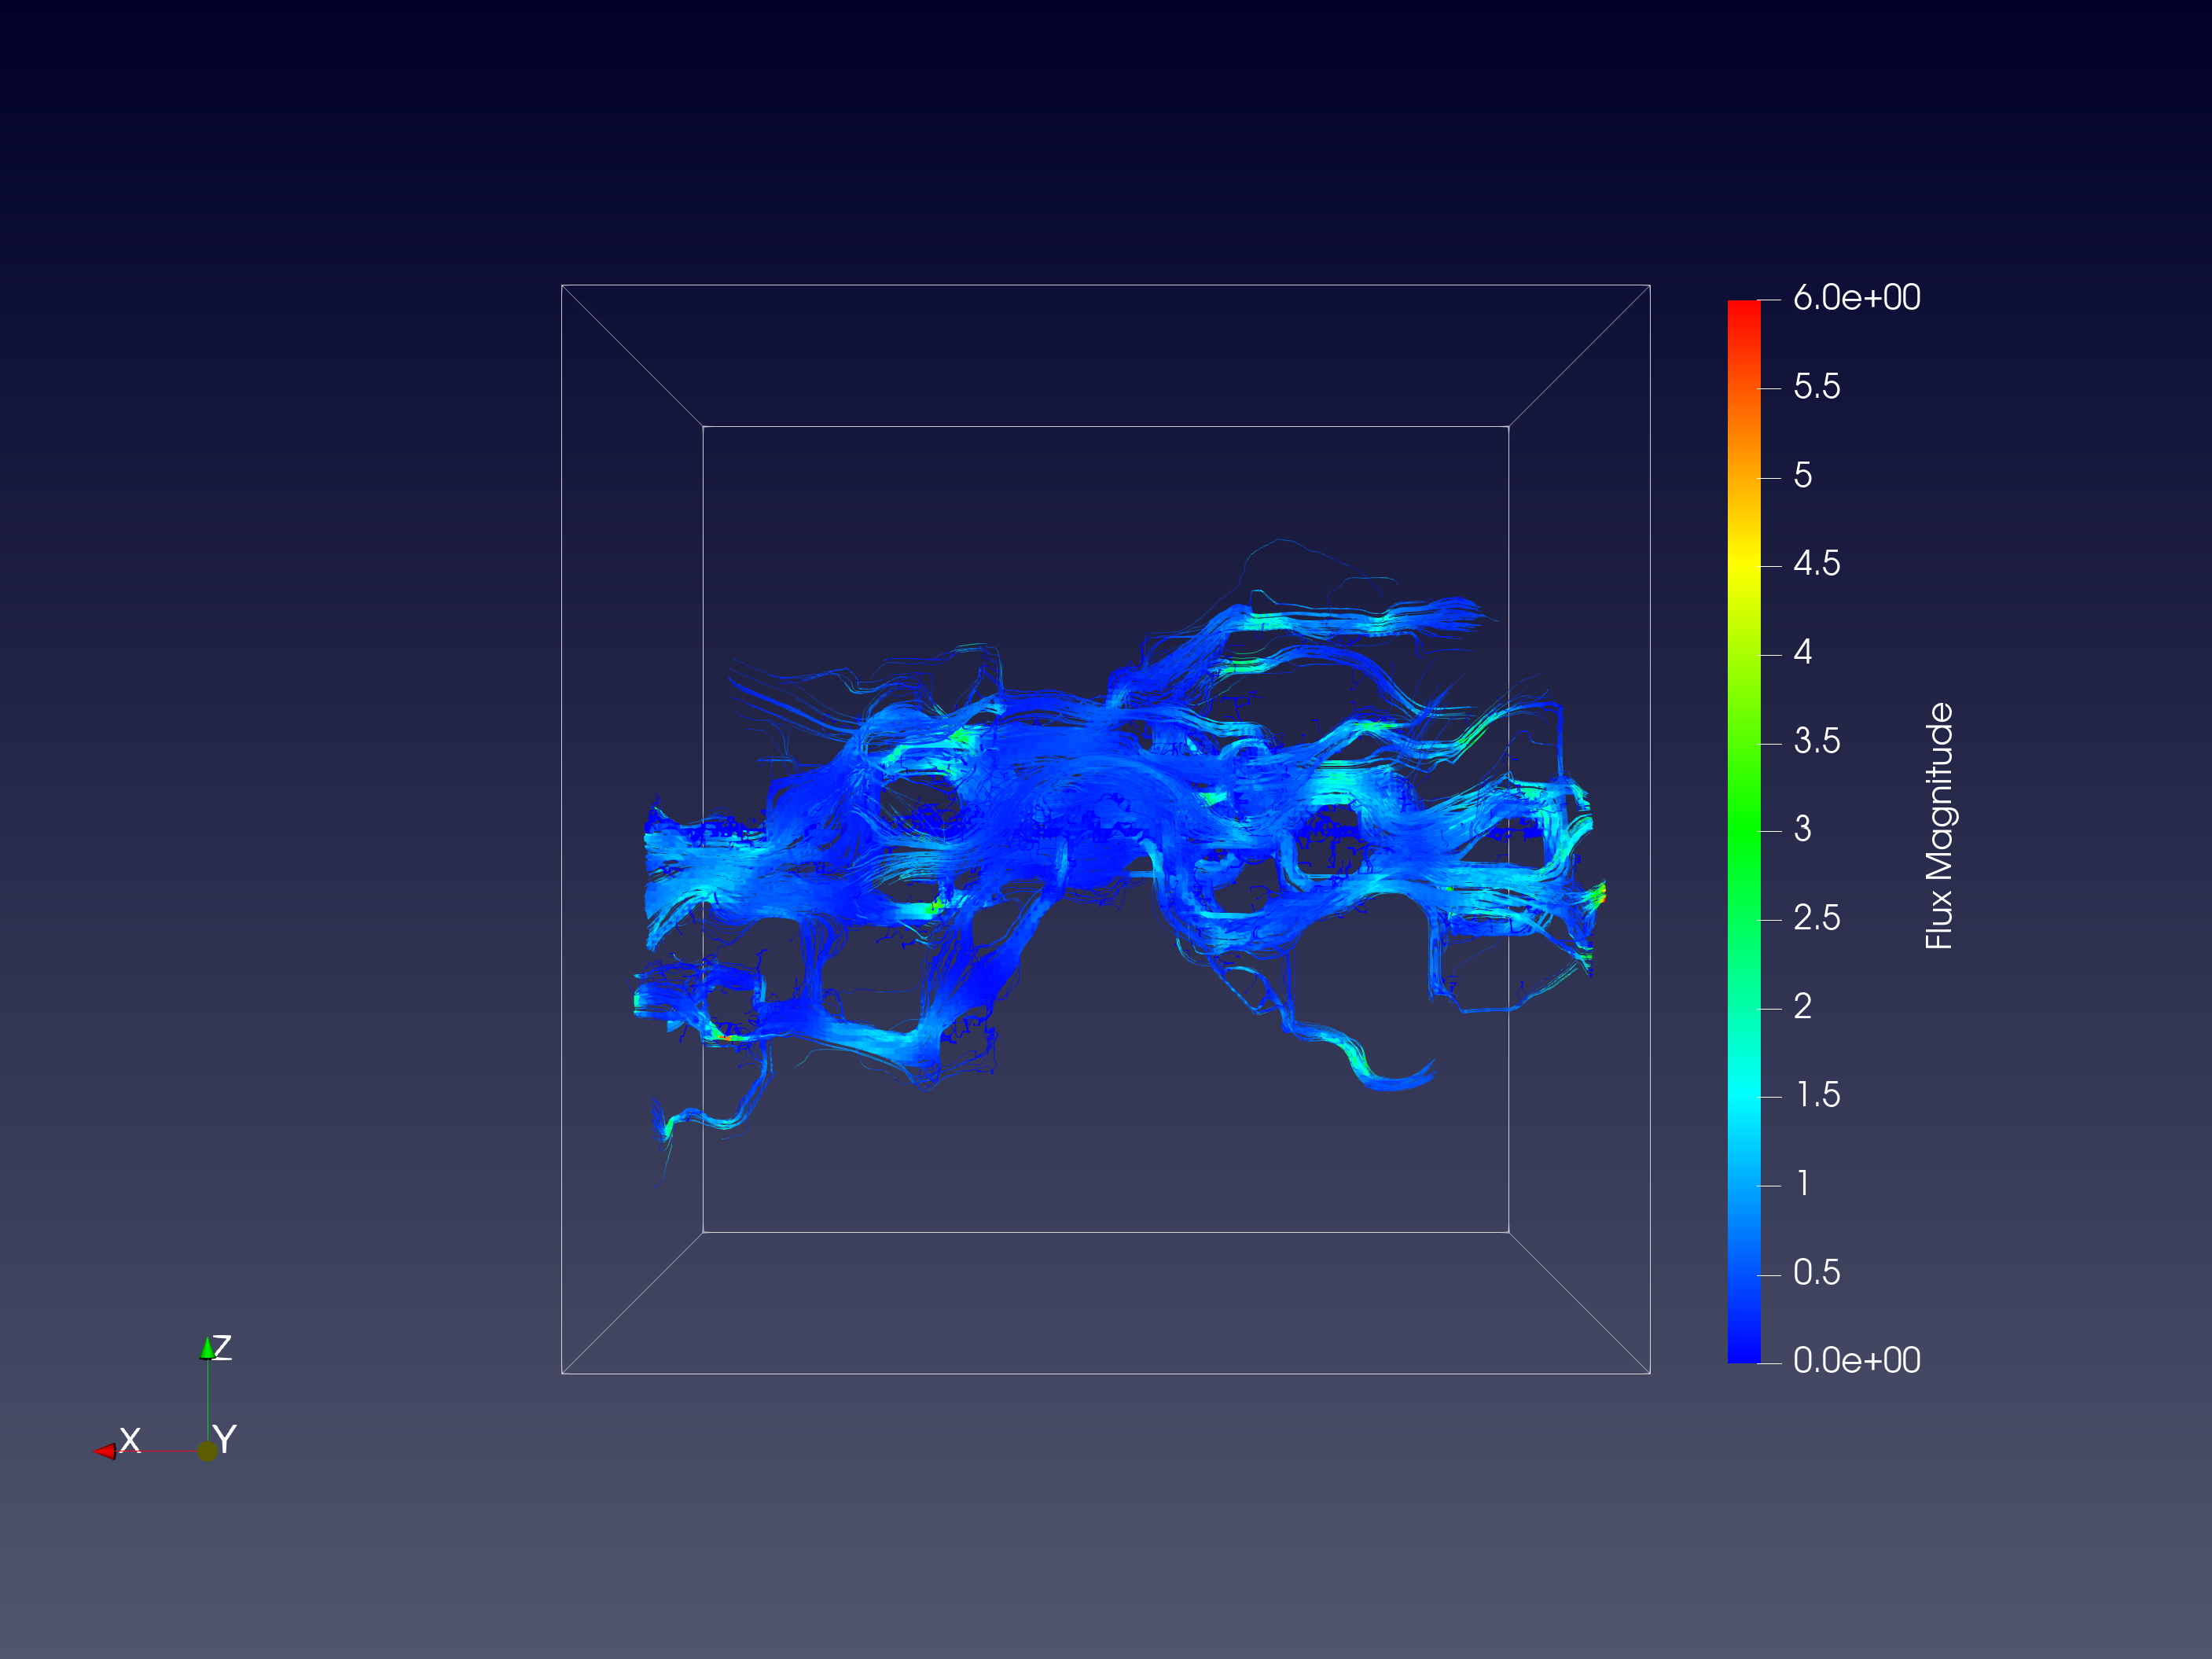The height and width of the screenshot is (1659, 2212).
Task: Click the 1.5 tick label on legend
Action: (1817, 1095)
